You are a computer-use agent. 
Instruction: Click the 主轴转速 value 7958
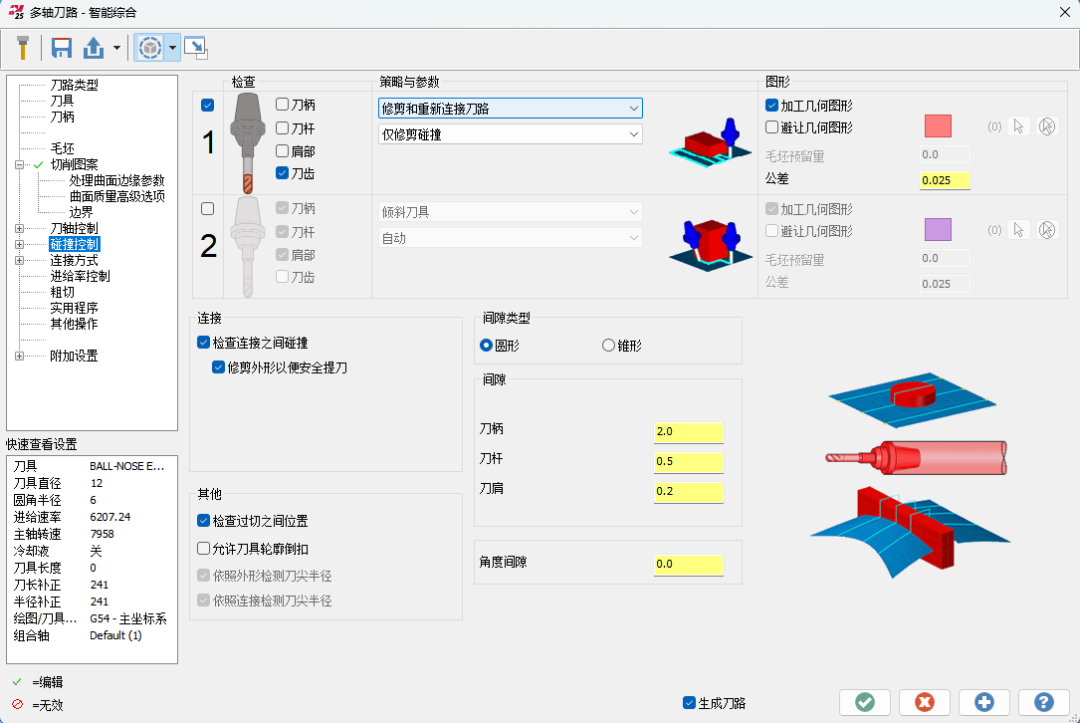tap(102, 534)
